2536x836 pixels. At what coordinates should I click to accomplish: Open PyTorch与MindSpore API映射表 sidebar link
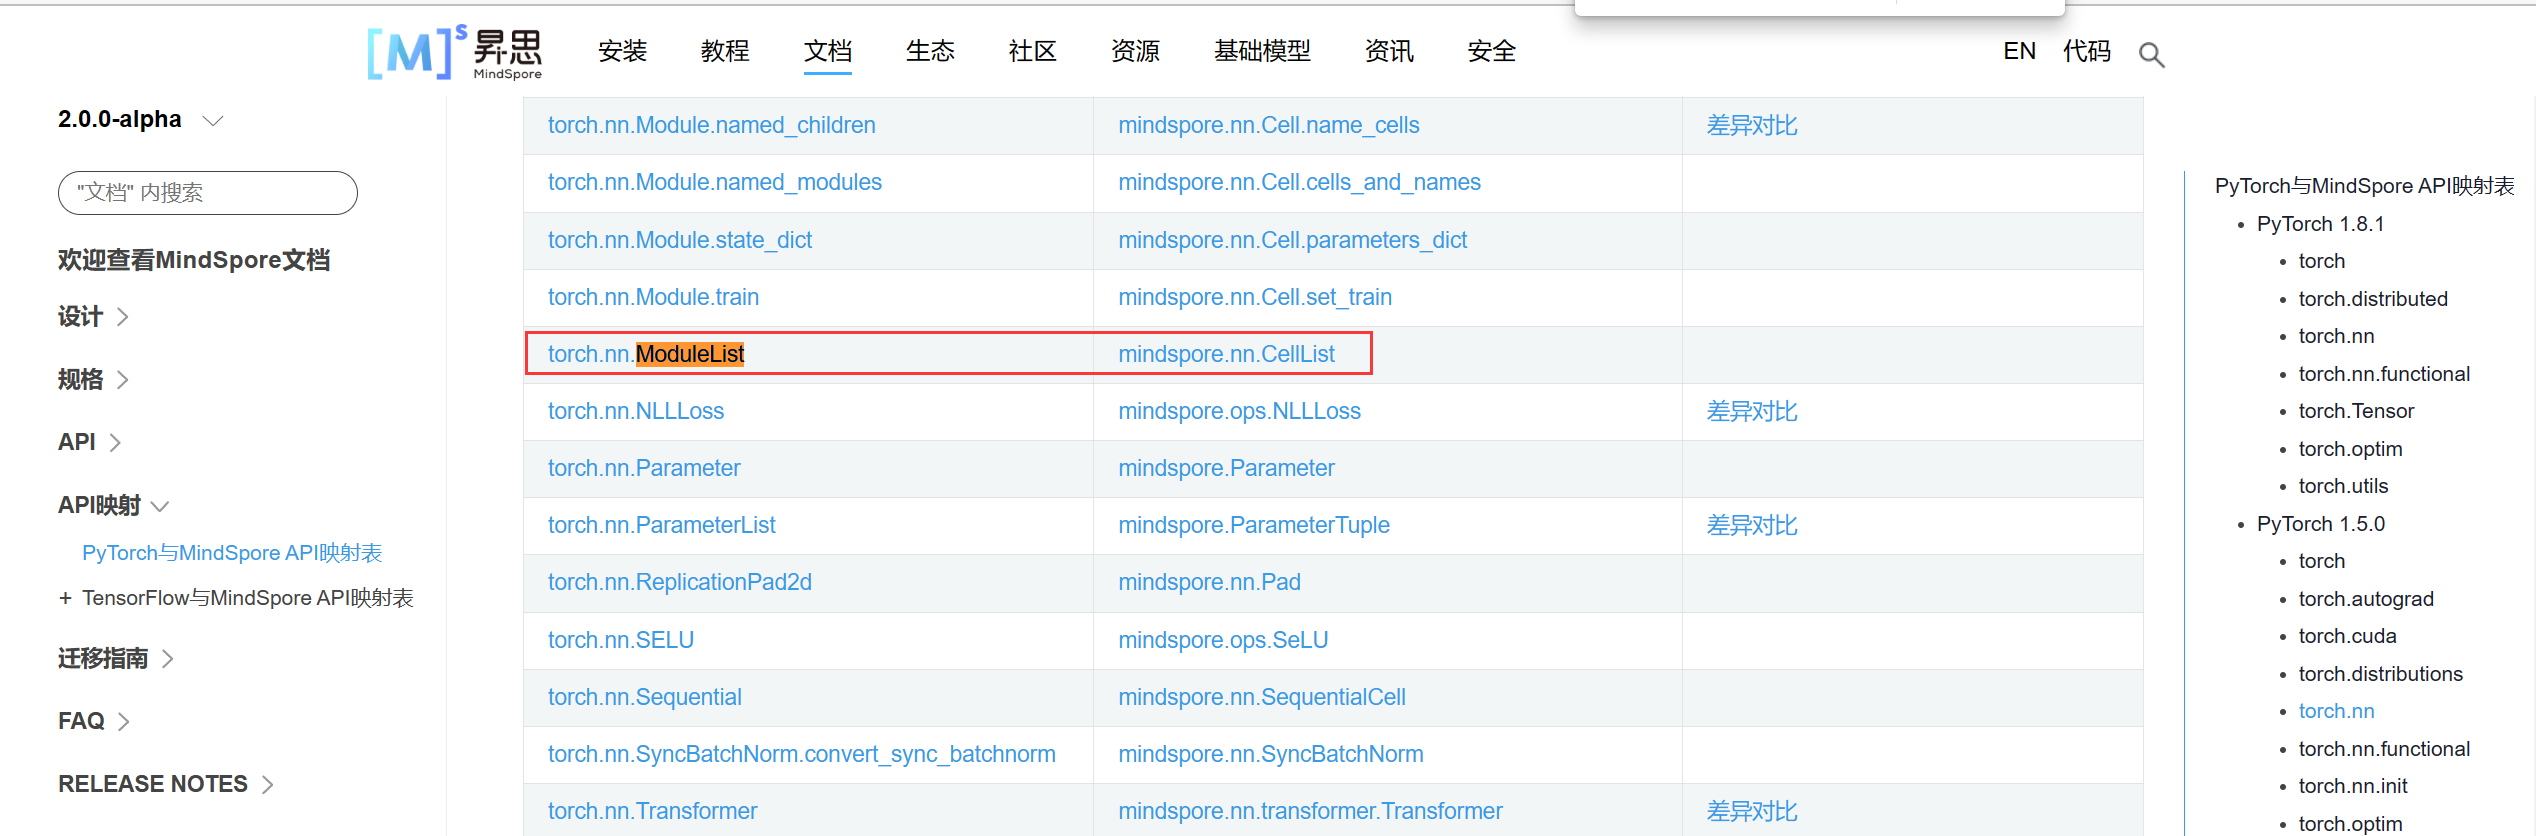[232, 553]
